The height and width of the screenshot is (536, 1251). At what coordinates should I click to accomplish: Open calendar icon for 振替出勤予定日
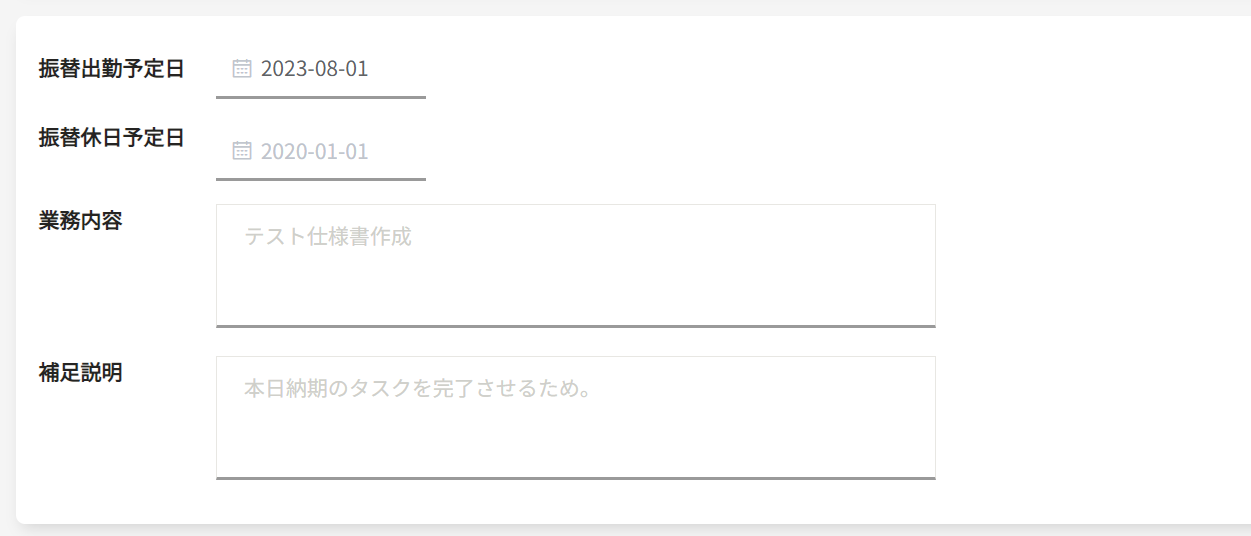tap(241, 69)
